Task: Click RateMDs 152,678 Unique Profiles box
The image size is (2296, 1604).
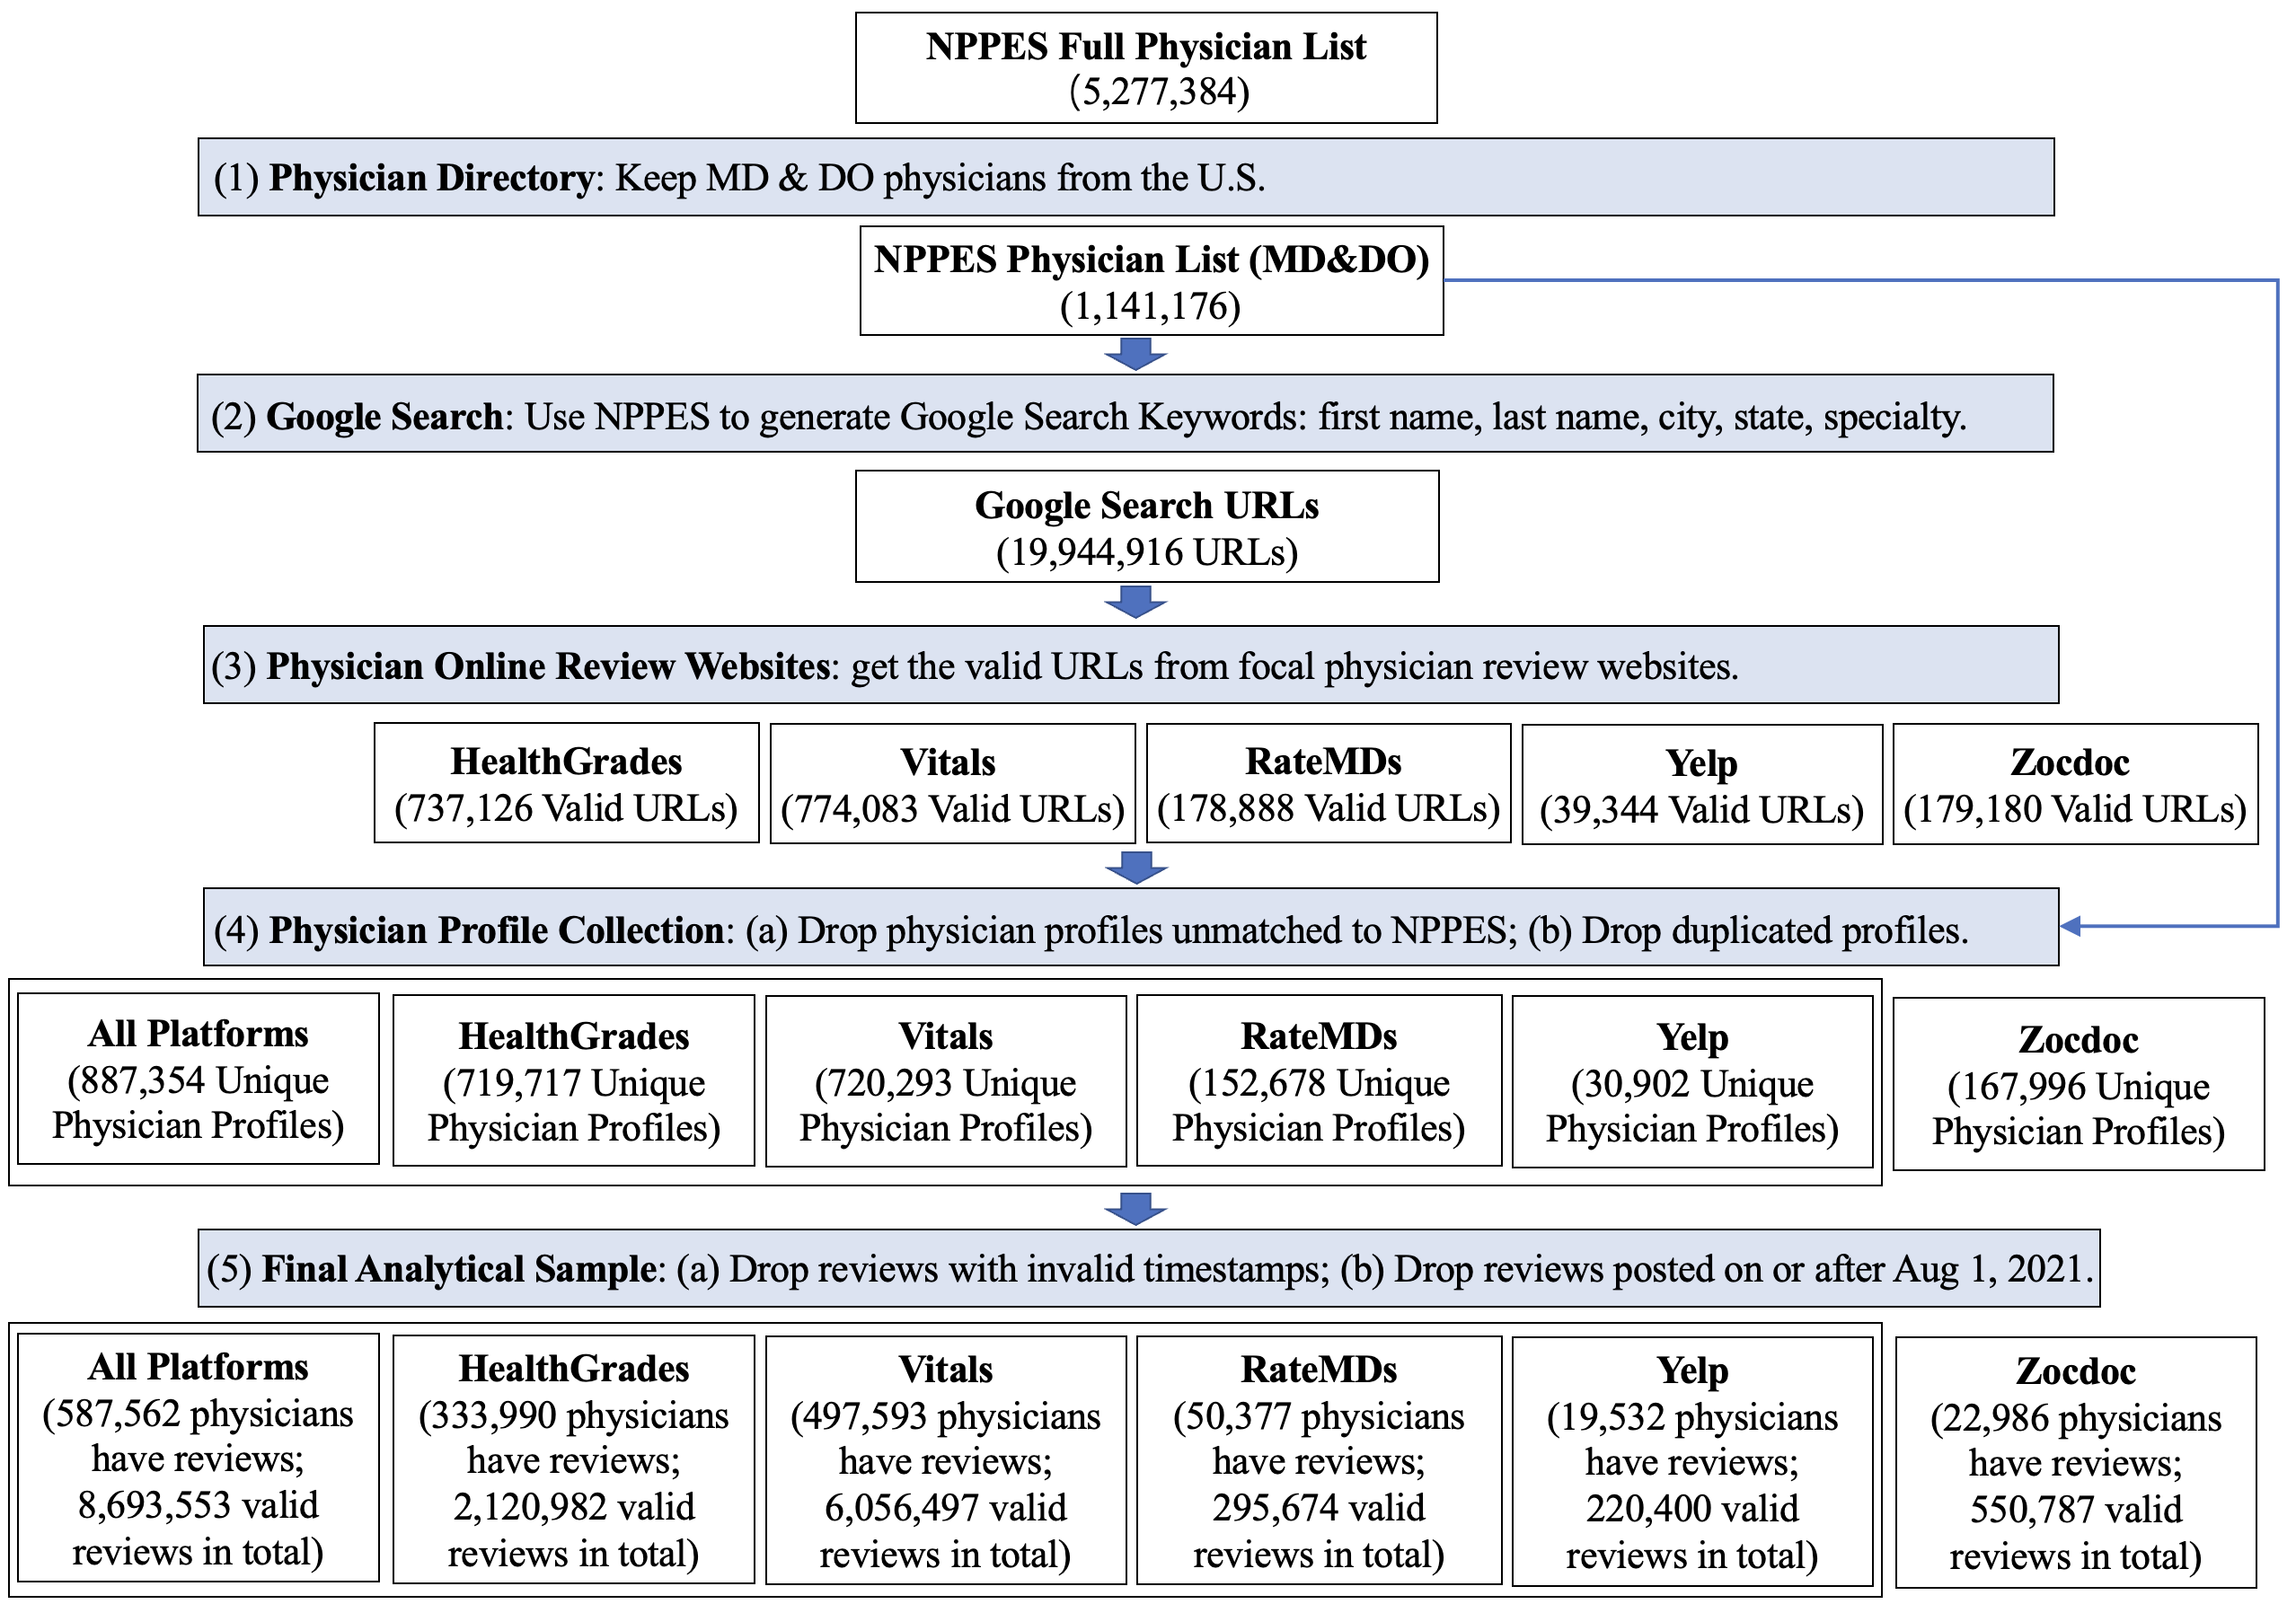Action: pyautogui.click(x=1319, y=1081)
